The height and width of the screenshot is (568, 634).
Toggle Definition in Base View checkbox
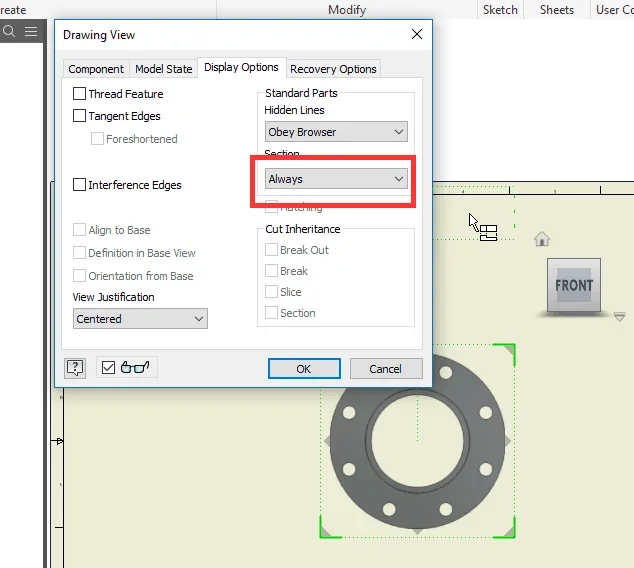[x=79, y=253]
